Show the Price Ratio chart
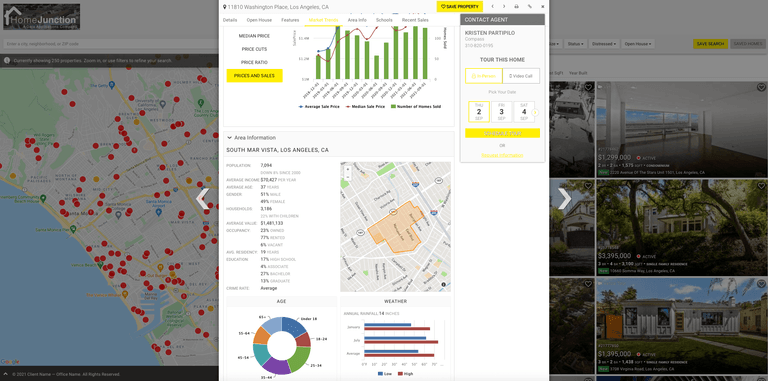The width and height of the screenshot is (768, 381). click(254, 62)
